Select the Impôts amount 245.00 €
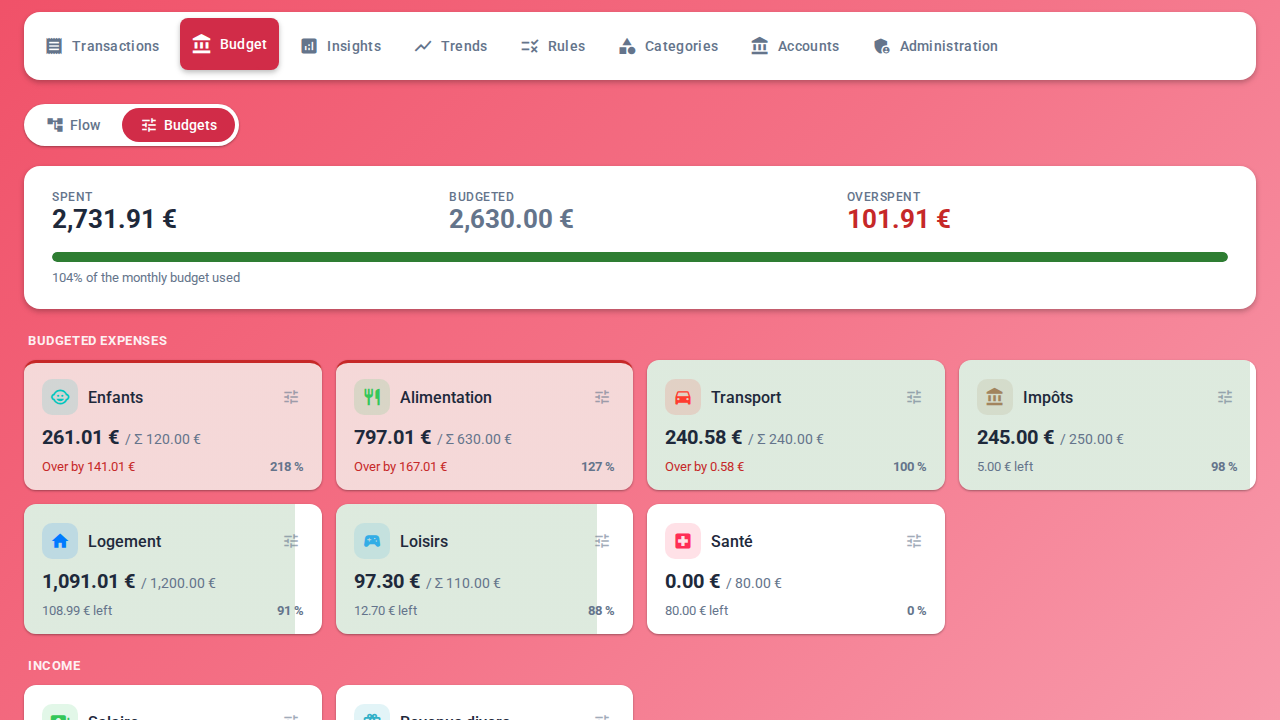 (1015, 437)
